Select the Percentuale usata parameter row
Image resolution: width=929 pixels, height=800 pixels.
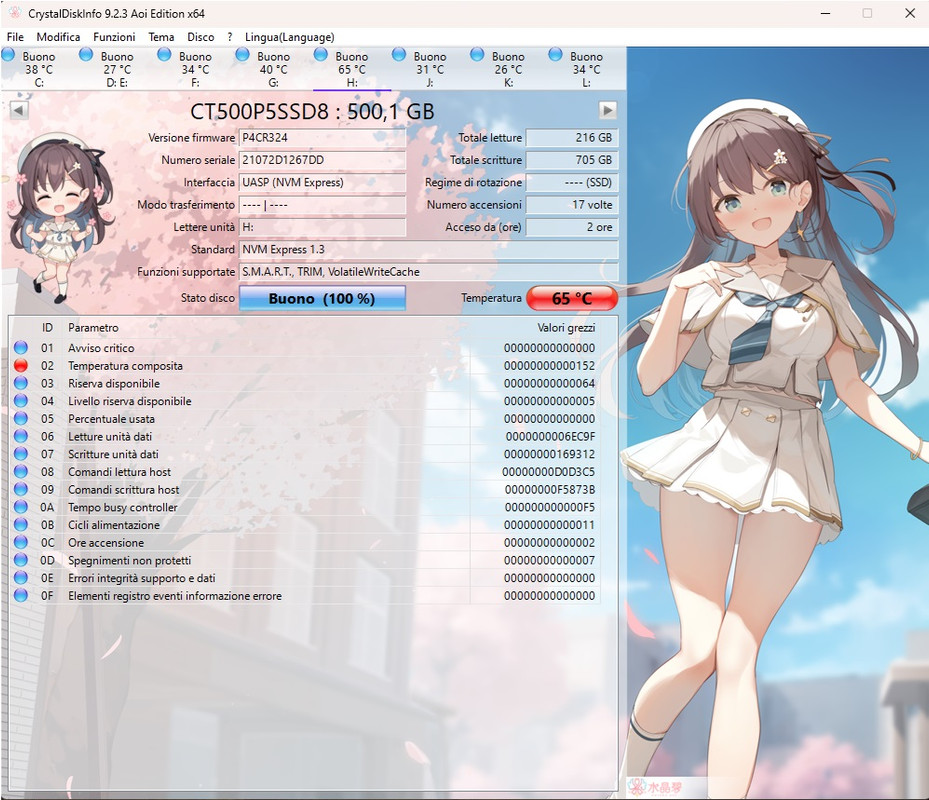click(306, 418)
